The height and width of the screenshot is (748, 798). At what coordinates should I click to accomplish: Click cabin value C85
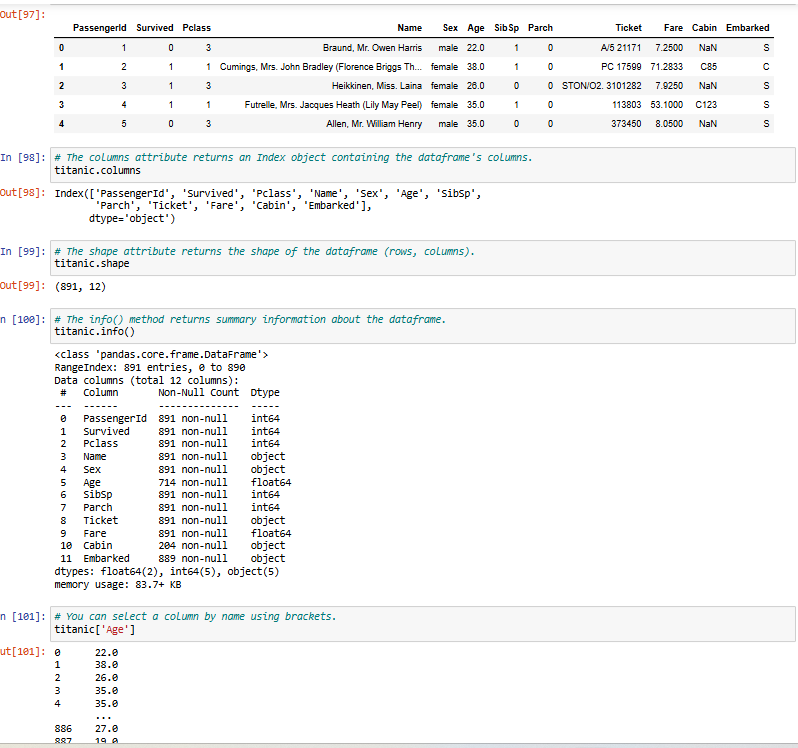pyautogui.click(x=708, y=67)
